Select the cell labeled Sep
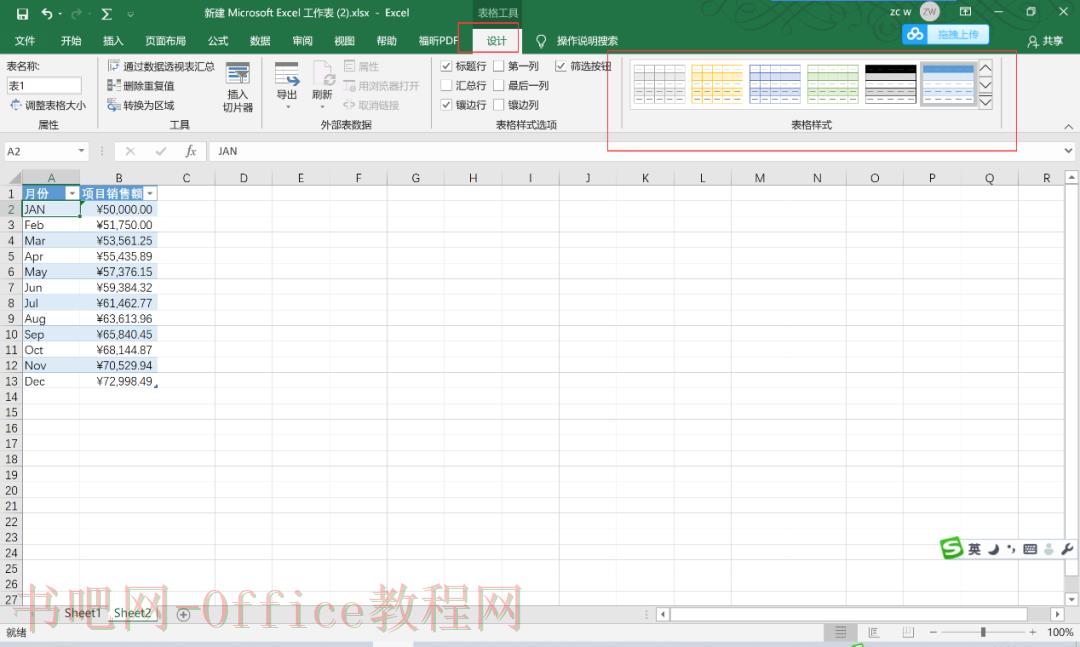 [x=51, y=334]
